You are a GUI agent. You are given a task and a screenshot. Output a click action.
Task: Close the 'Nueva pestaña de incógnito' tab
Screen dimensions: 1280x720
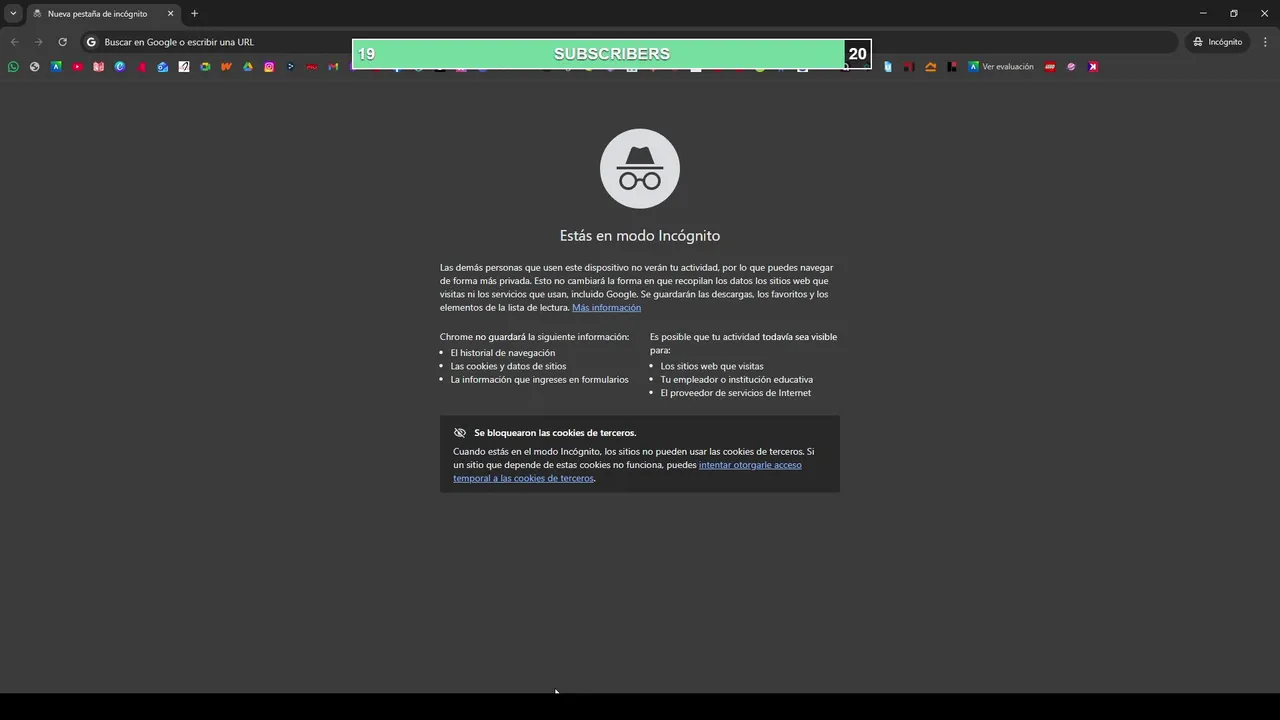tap(170, 13)
